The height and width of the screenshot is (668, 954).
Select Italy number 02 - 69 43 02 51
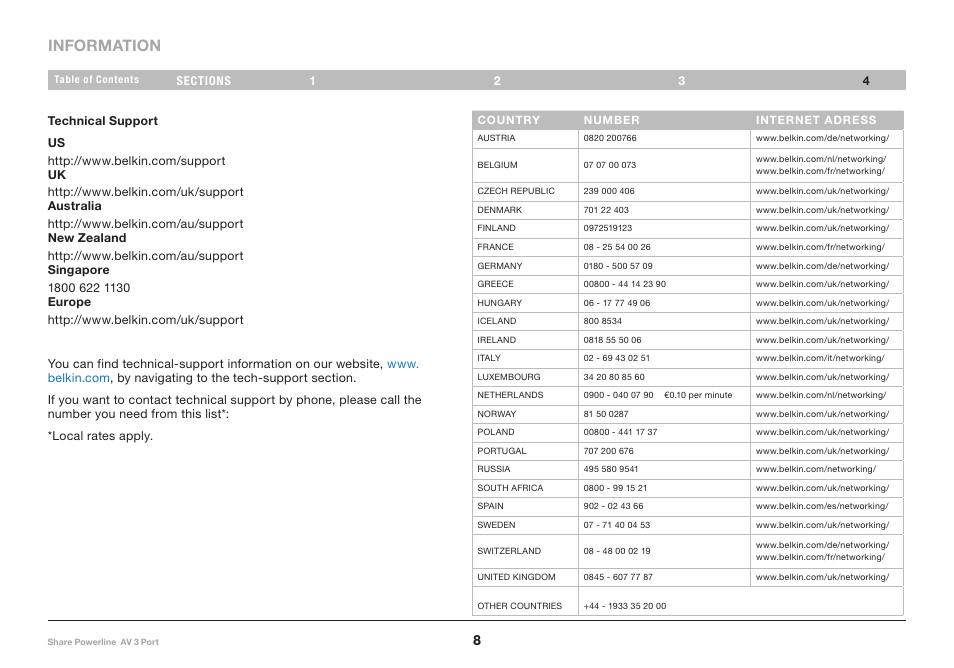(x=616, y=358)
